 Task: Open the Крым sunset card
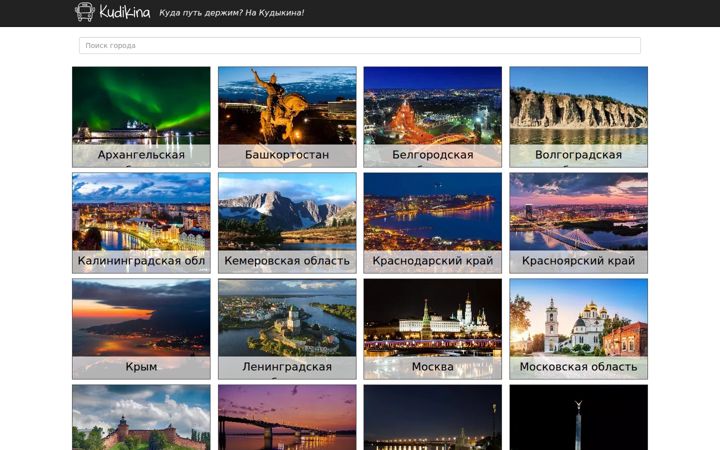pos(141,329)
